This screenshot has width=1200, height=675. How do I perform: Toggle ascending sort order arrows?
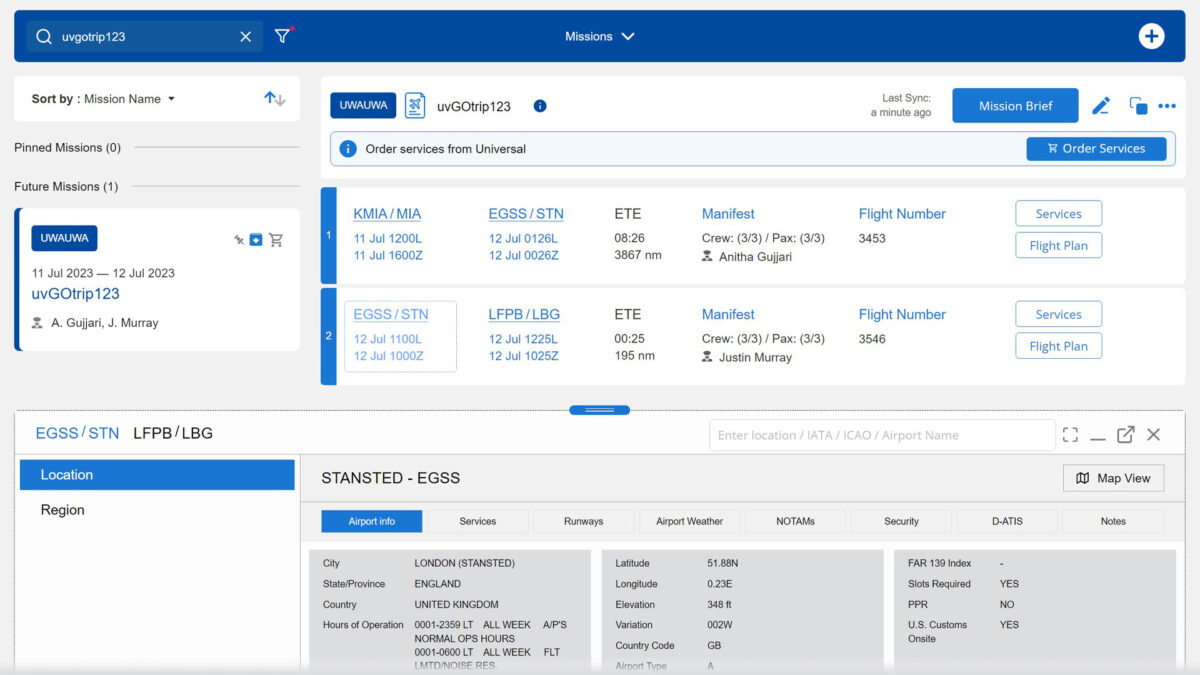pyautogui.click(x=274, y=98)
